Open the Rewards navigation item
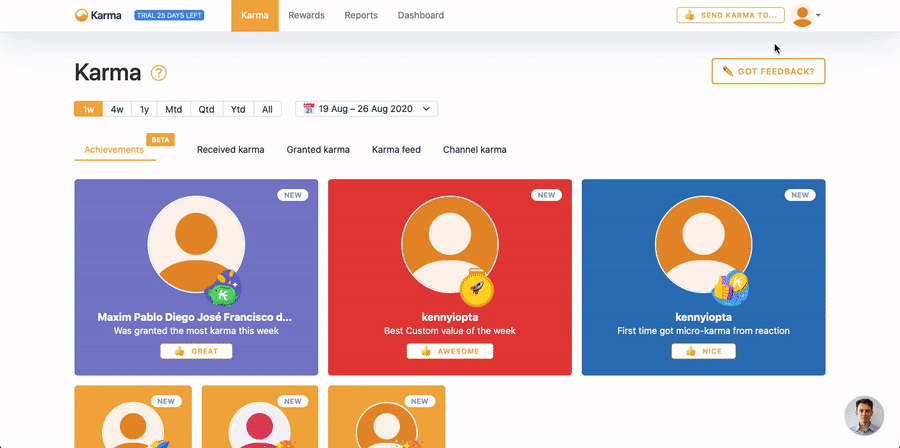 click(307, 15)
